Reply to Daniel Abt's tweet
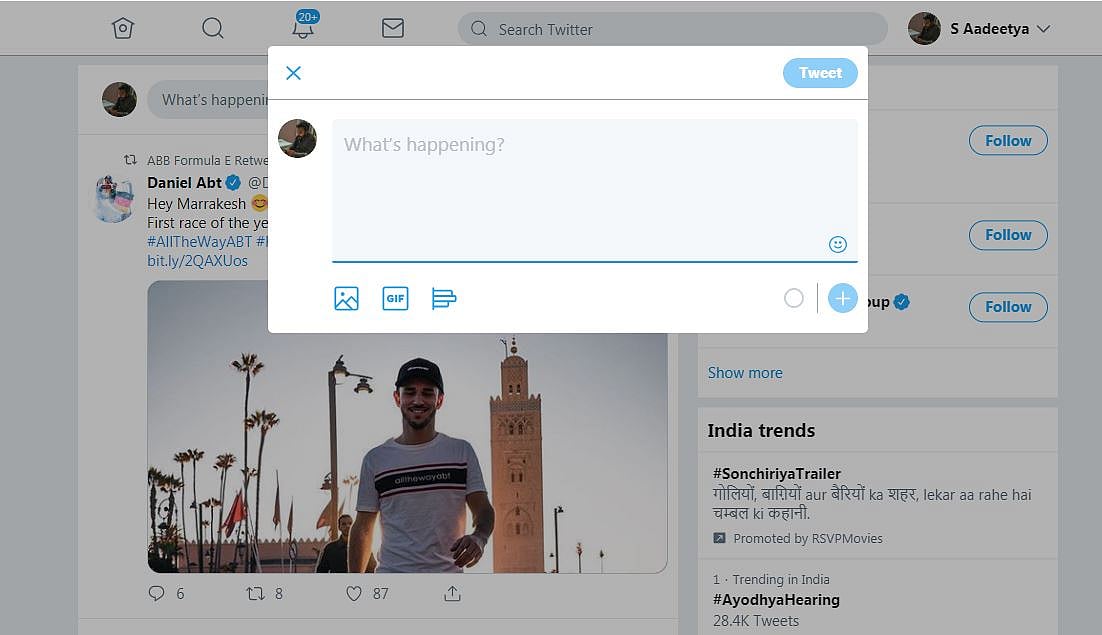The height and width of the screenshot is (635, 1102). (156, 593)
